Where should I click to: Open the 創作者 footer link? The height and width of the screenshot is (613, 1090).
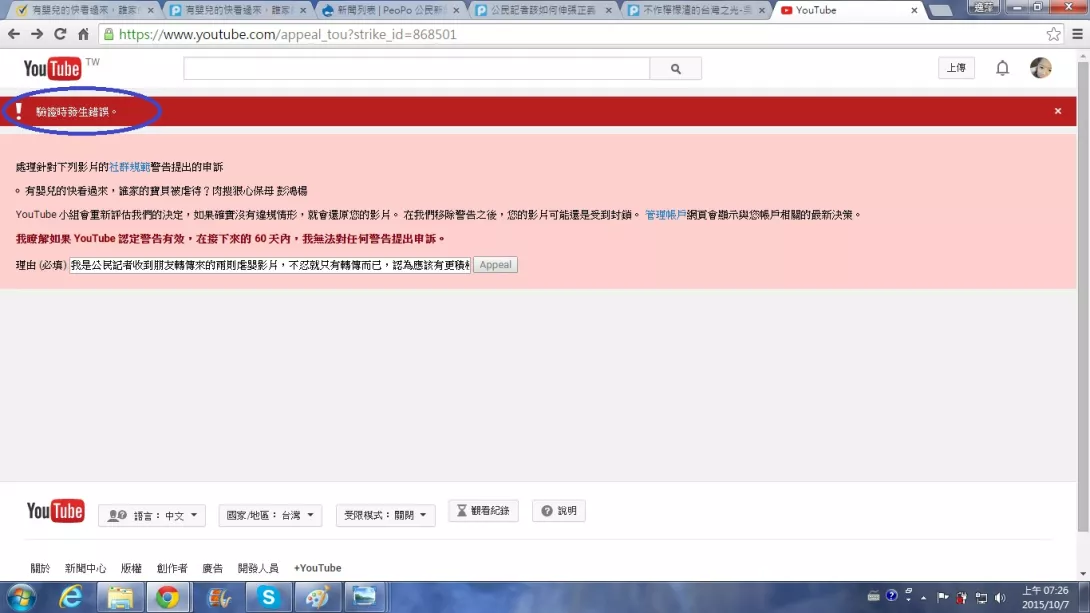click(x=172, y=568)
